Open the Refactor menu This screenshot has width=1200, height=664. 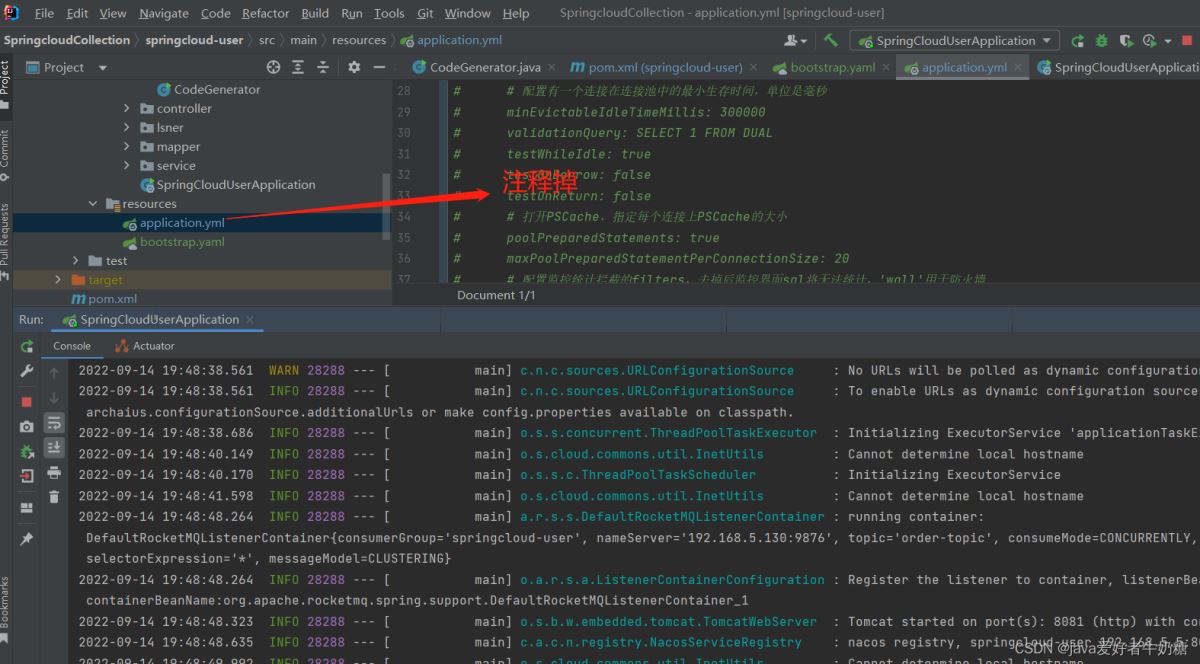[265, 13]
